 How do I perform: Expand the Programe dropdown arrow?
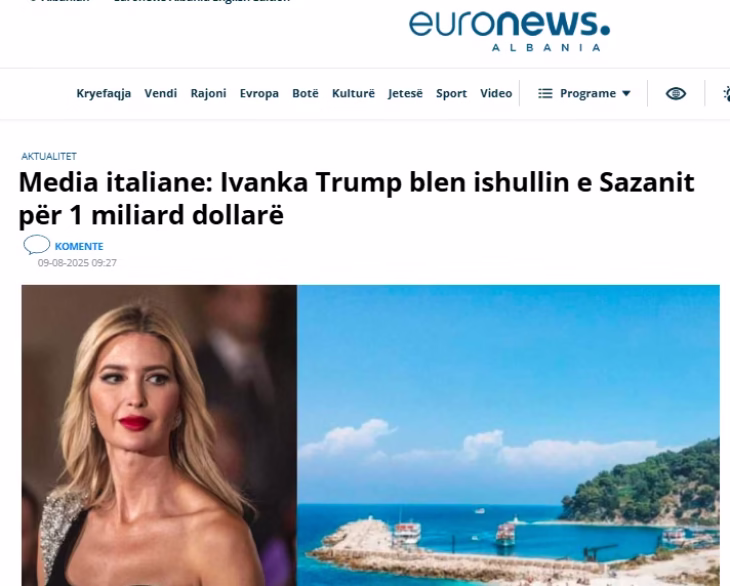tap(626, 94)
